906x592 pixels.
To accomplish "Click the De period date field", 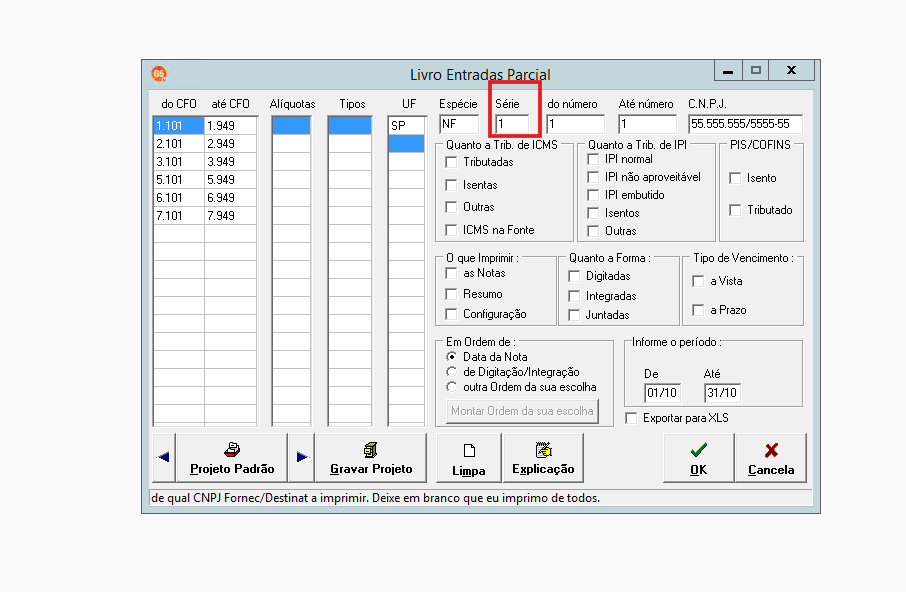I will pos(662,393).
